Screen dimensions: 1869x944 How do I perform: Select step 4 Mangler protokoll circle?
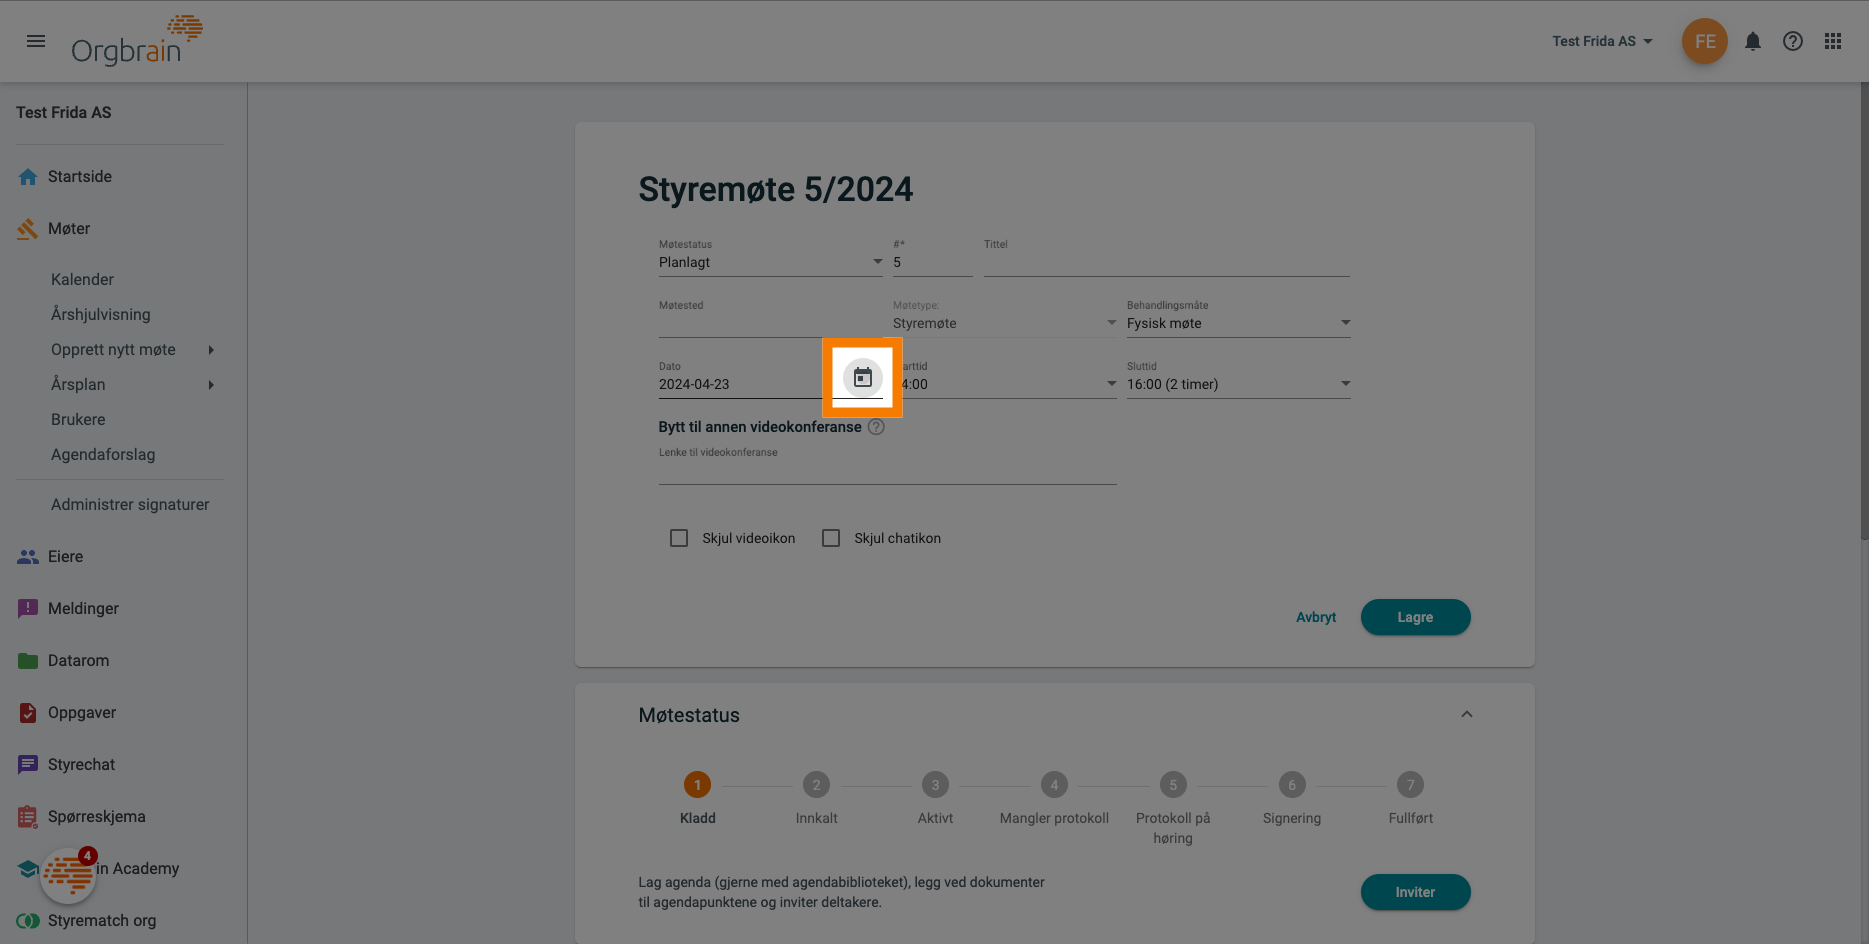(x=1054, y=785)
